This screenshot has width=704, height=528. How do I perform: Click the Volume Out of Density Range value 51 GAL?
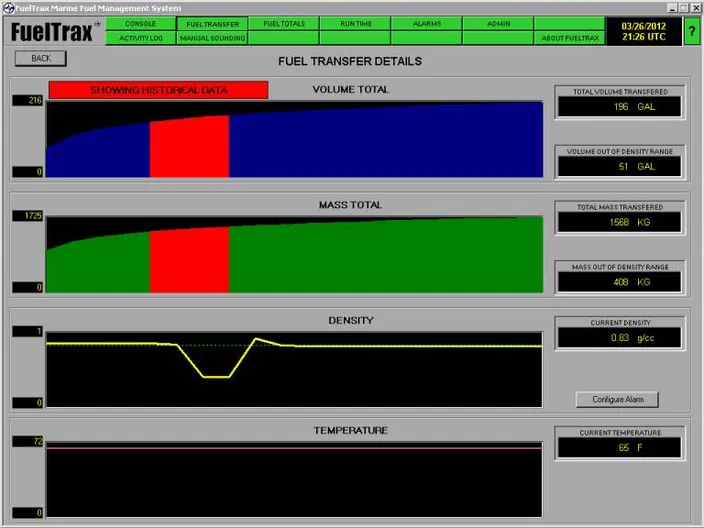point(620,167)
